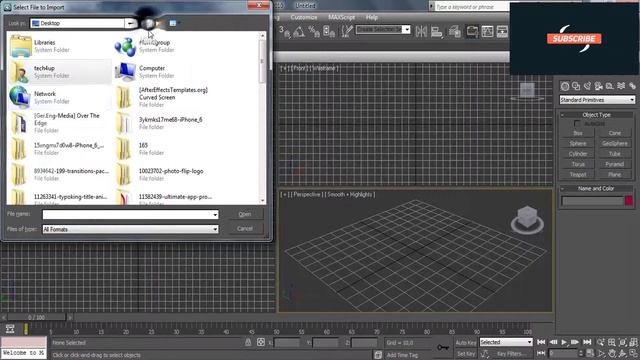Viewport: 640px width, 360px height.
Task: Click the Pan View hand icon
Action: tap(612, 353)
